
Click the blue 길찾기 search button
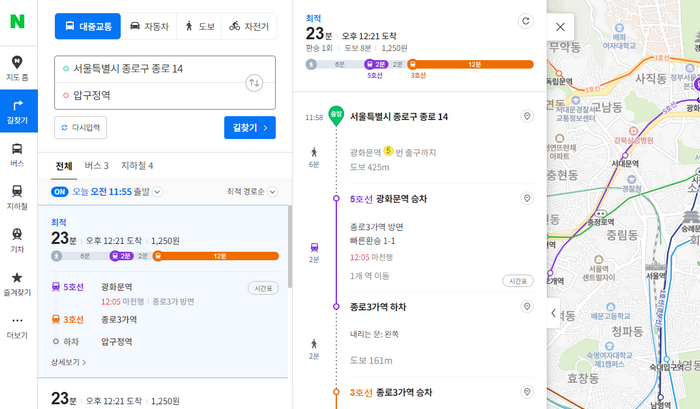coord(250,128)
